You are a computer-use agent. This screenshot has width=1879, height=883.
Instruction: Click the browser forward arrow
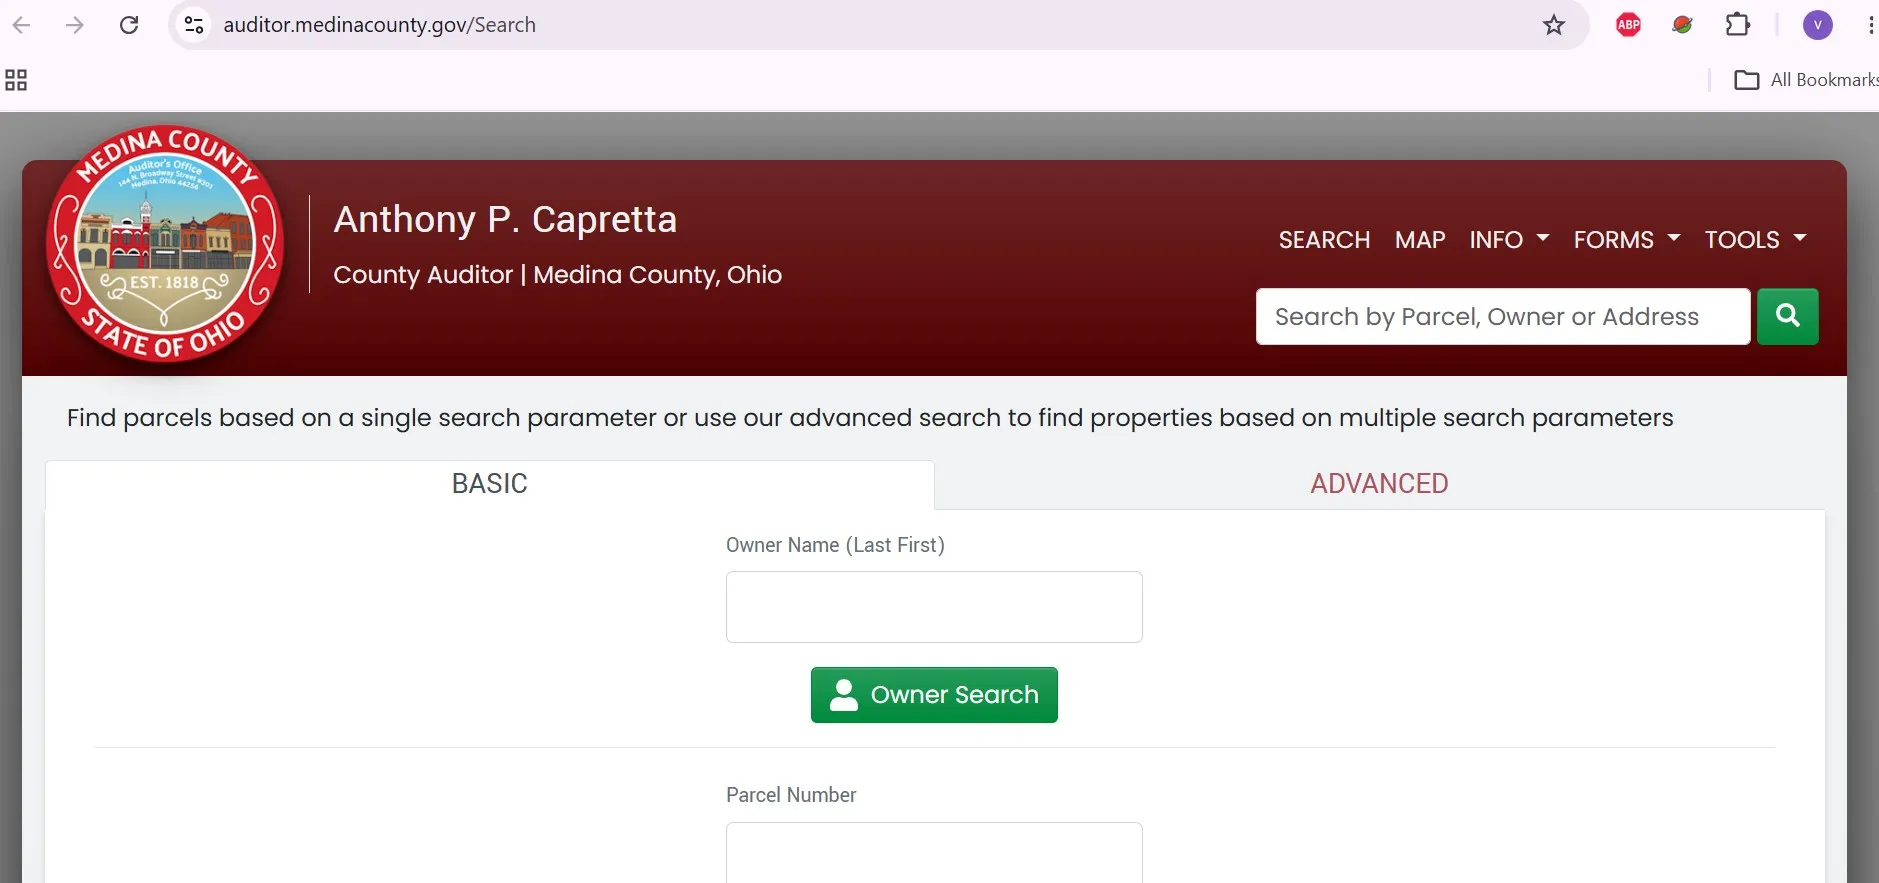click(x=75, y=25)
